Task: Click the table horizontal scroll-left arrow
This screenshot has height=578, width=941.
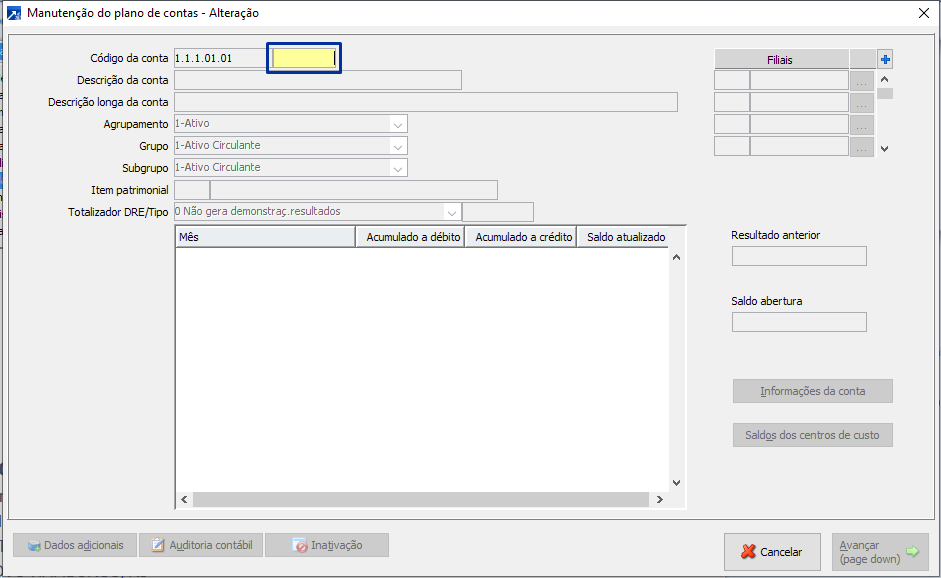Action: pos(184,499)
